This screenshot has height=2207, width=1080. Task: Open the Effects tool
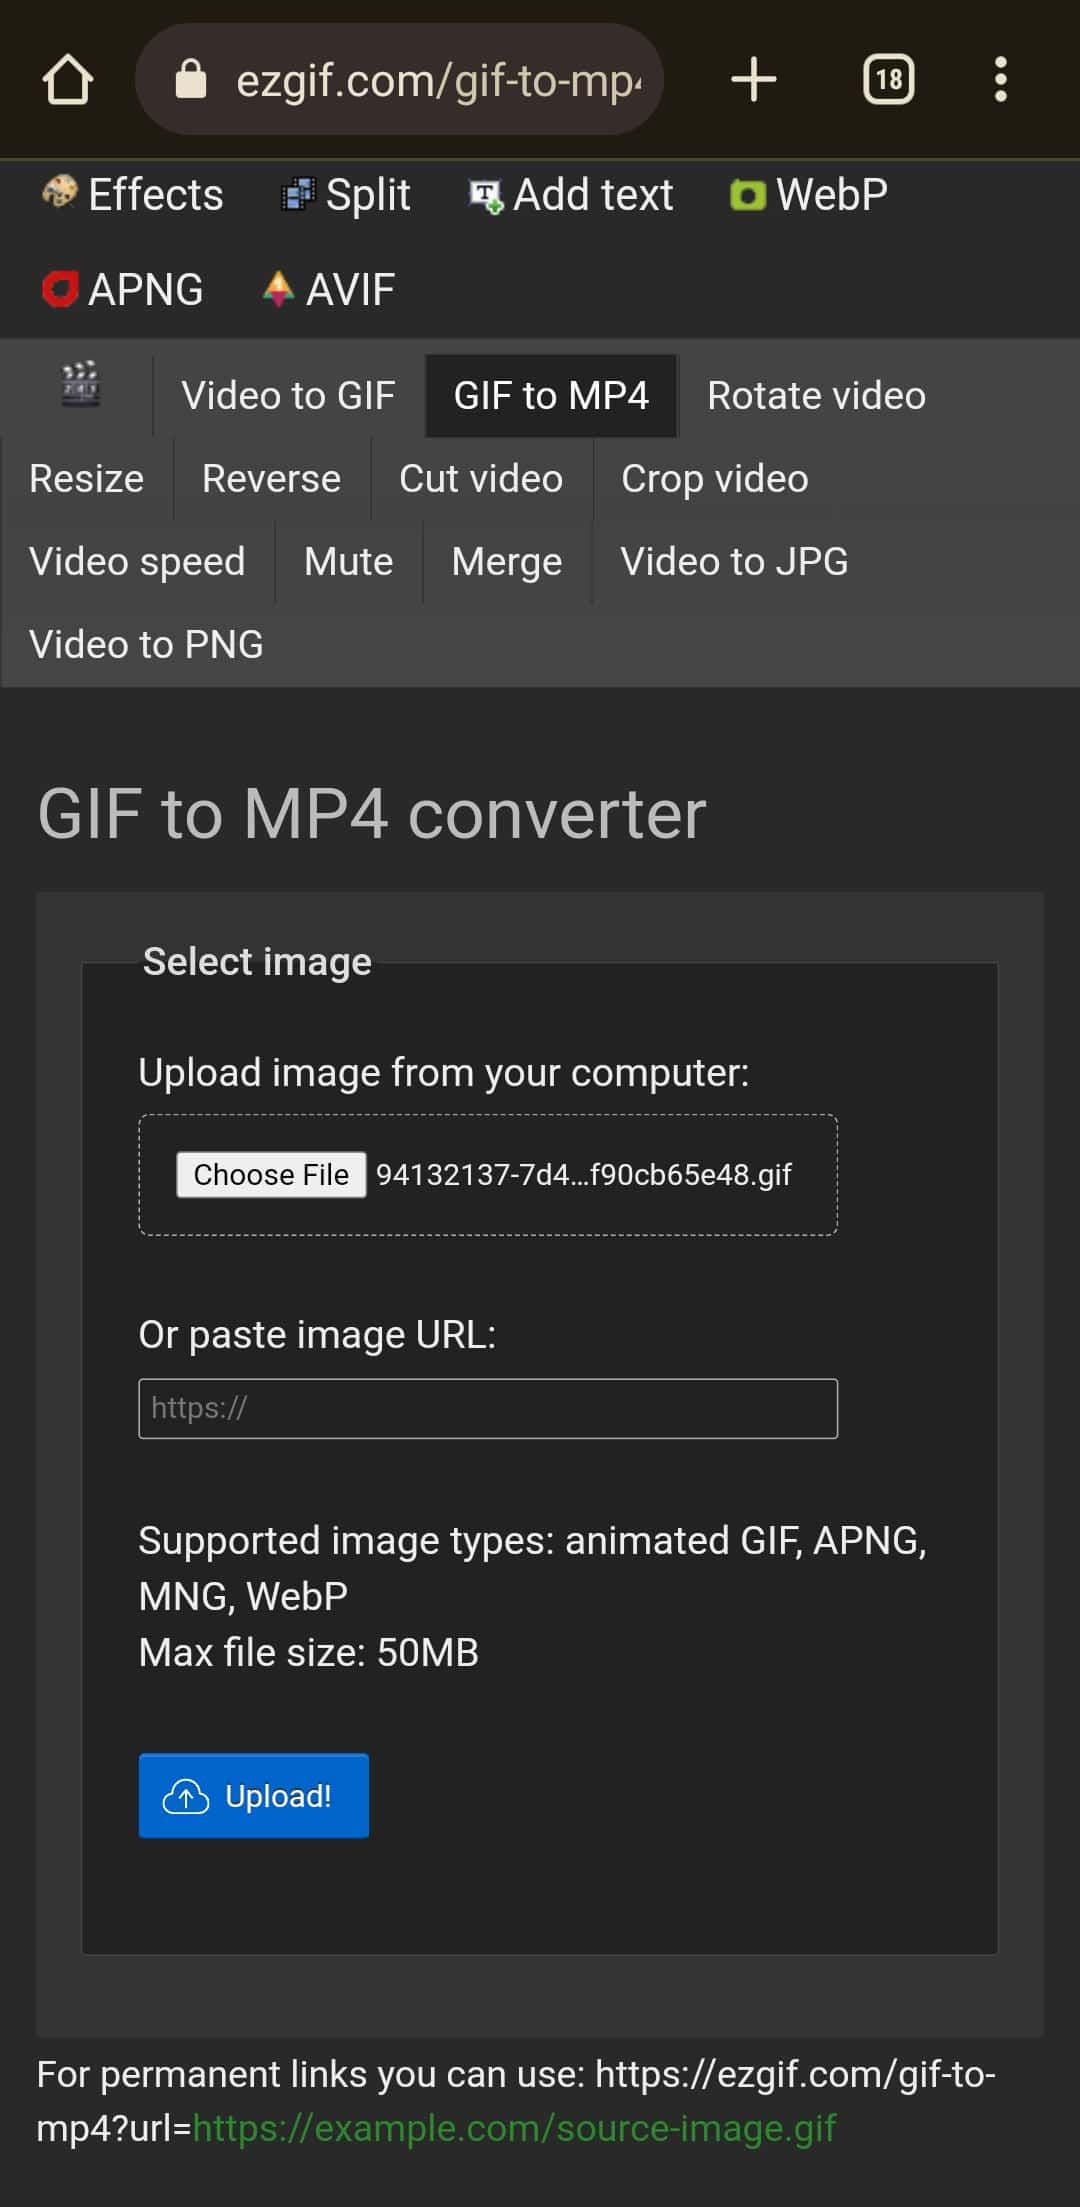pyautogui.click(x=133, y=194)
